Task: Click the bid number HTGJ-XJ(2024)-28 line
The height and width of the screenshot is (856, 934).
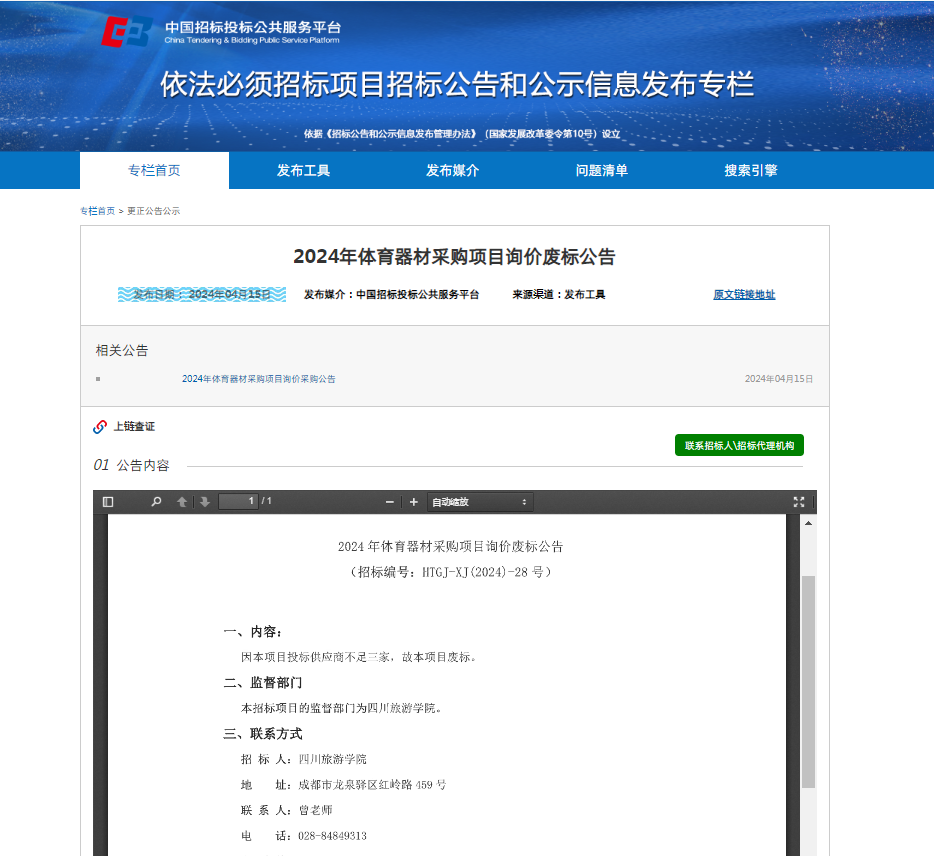Action: (x=451, y=572)
